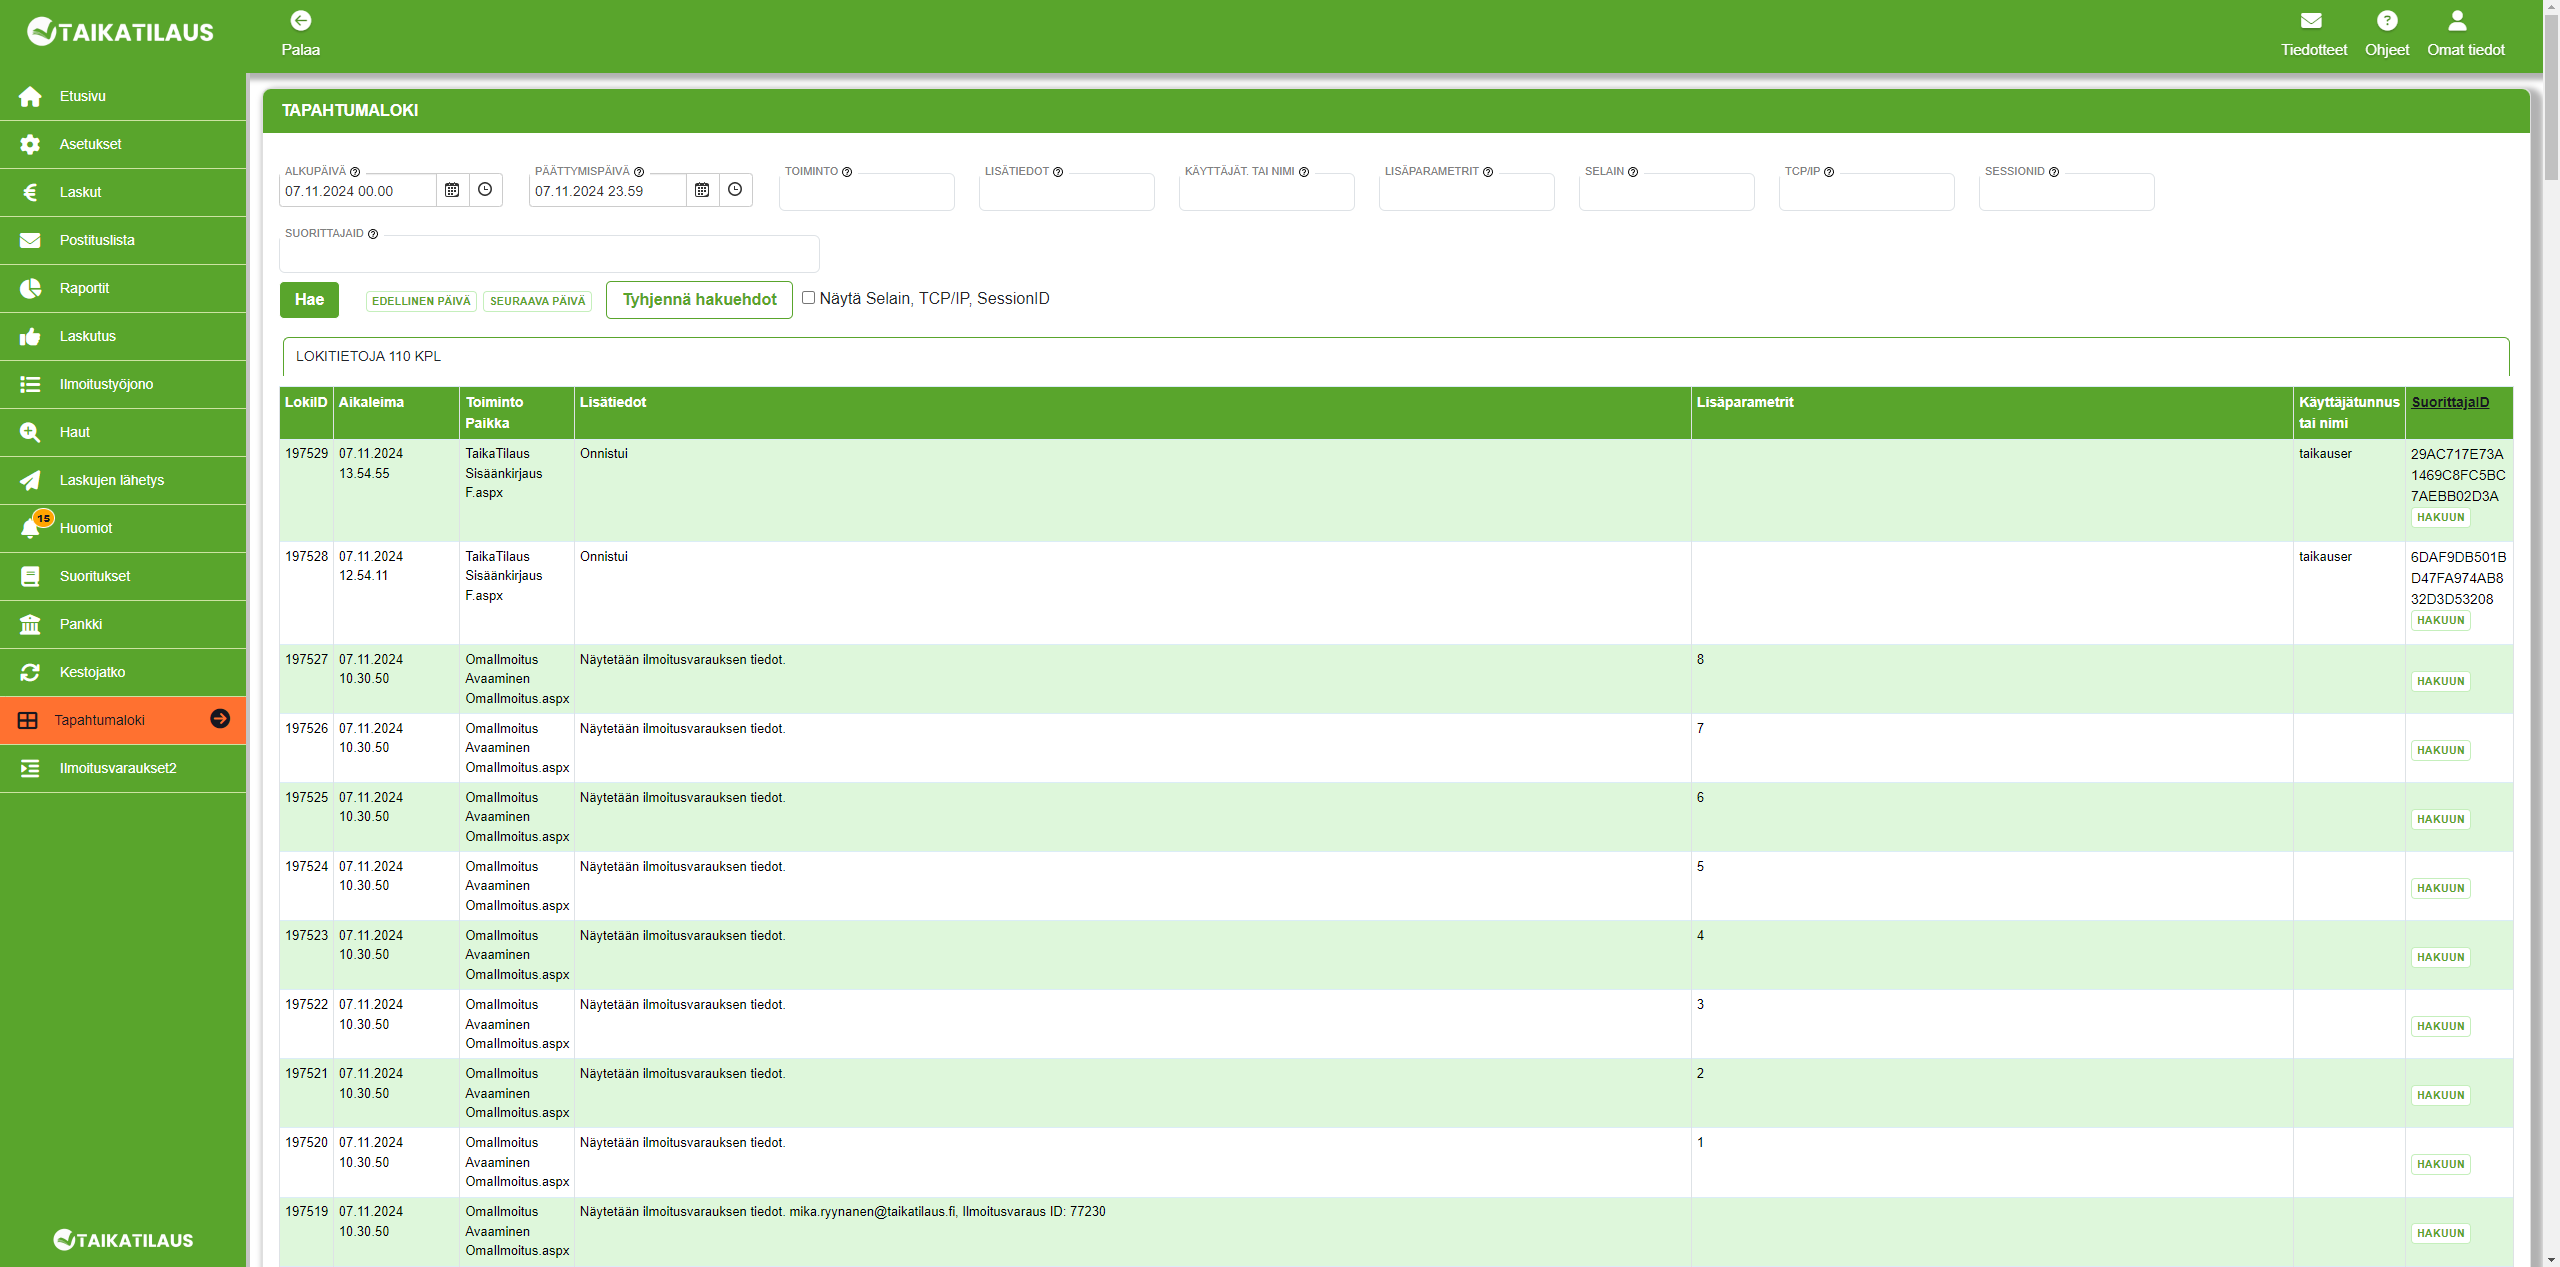Click the Alkupäivä date input field

[x=358, y=191]
